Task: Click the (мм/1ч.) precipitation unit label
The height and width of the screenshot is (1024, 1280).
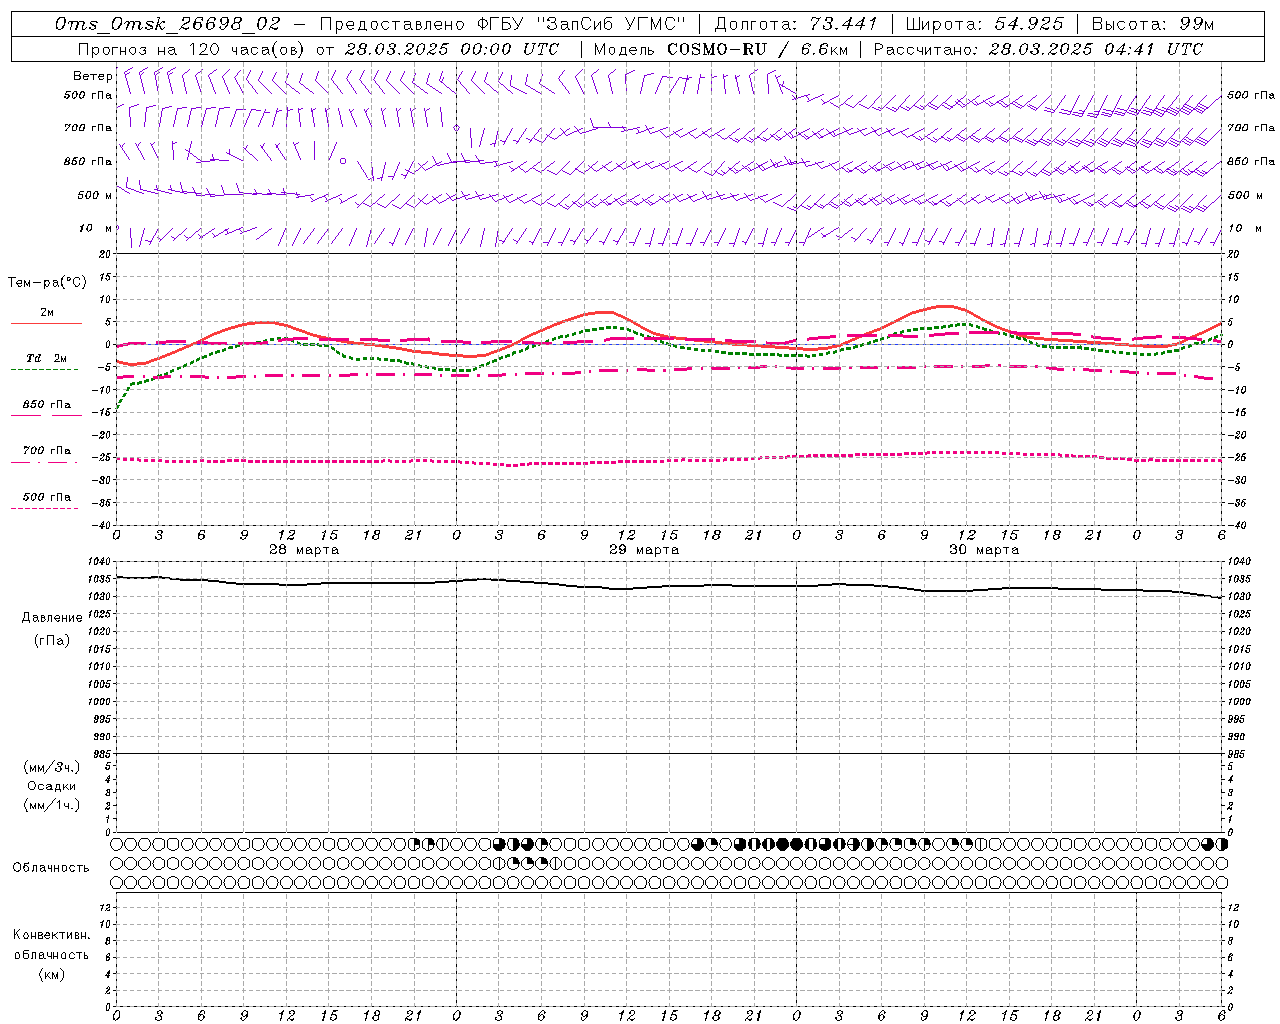Action: [x=52, y=805]
